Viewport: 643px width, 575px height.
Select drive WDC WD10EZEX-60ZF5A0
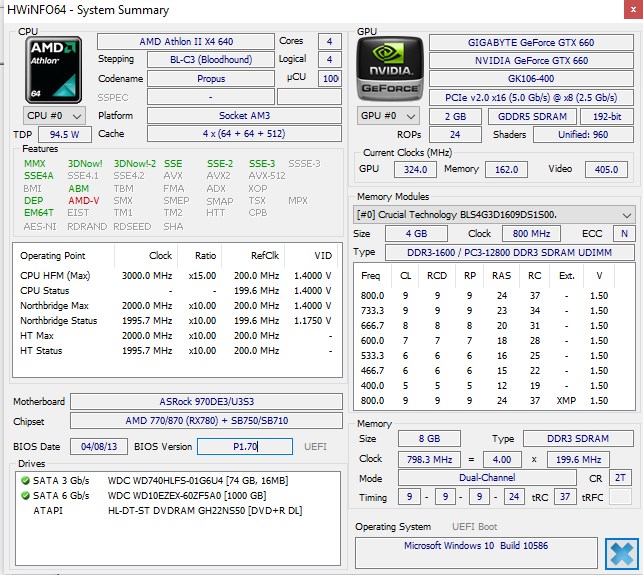[x=187, y=496]
